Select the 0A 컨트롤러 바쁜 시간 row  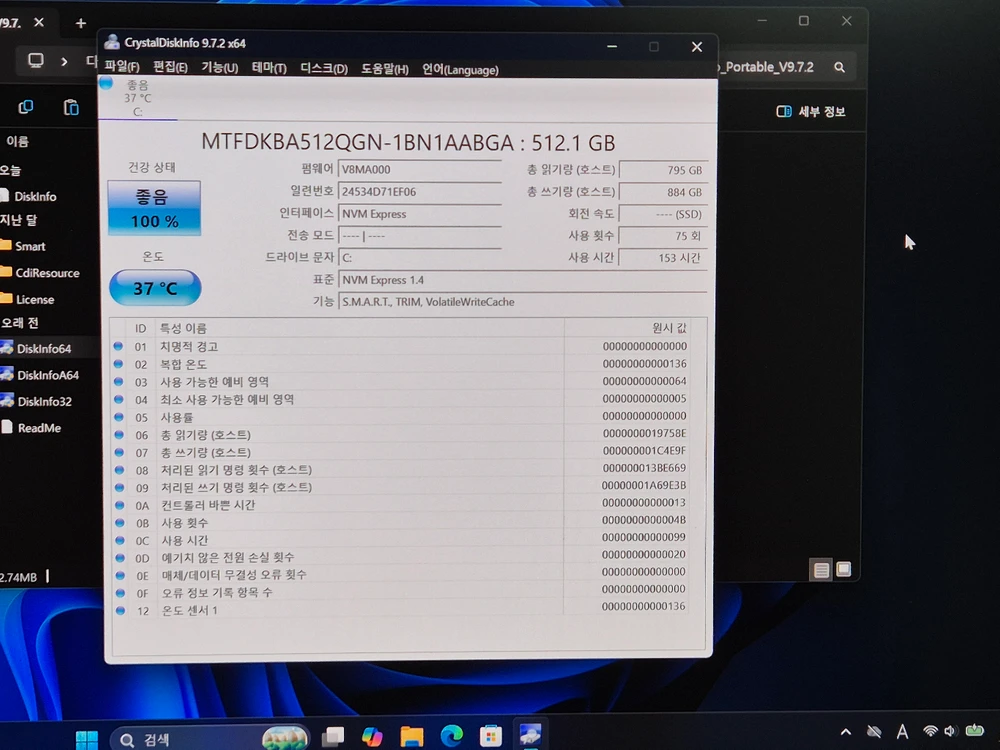click(x=401, y=504)
